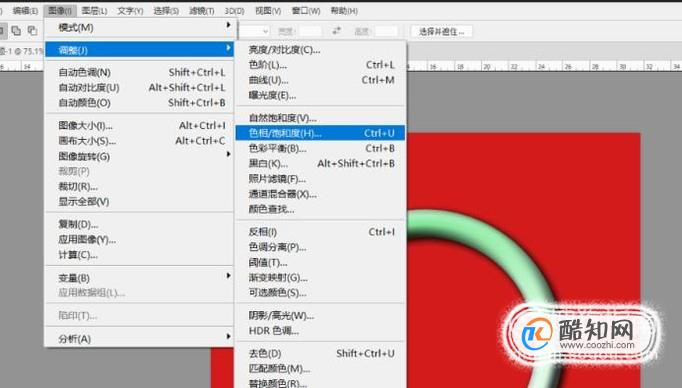Viewport: 682px width, 388px height.
Task: Select 阈值(T)... adjustment
Action: pyautogui.click(x=321, y=262)
